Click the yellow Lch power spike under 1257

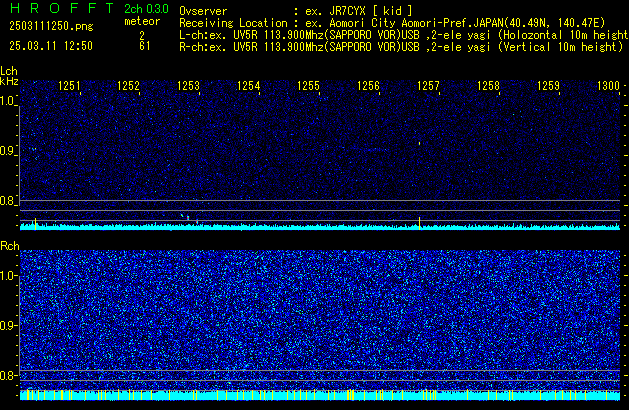click(x=420, y=223)
